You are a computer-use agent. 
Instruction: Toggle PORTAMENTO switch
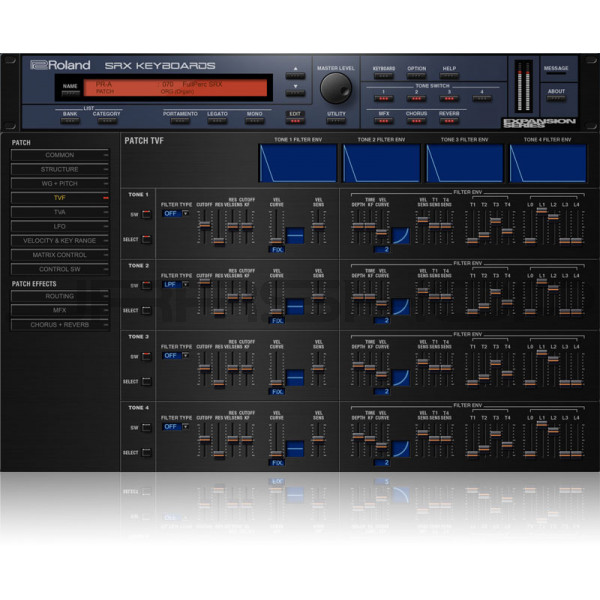pos(180,121)
